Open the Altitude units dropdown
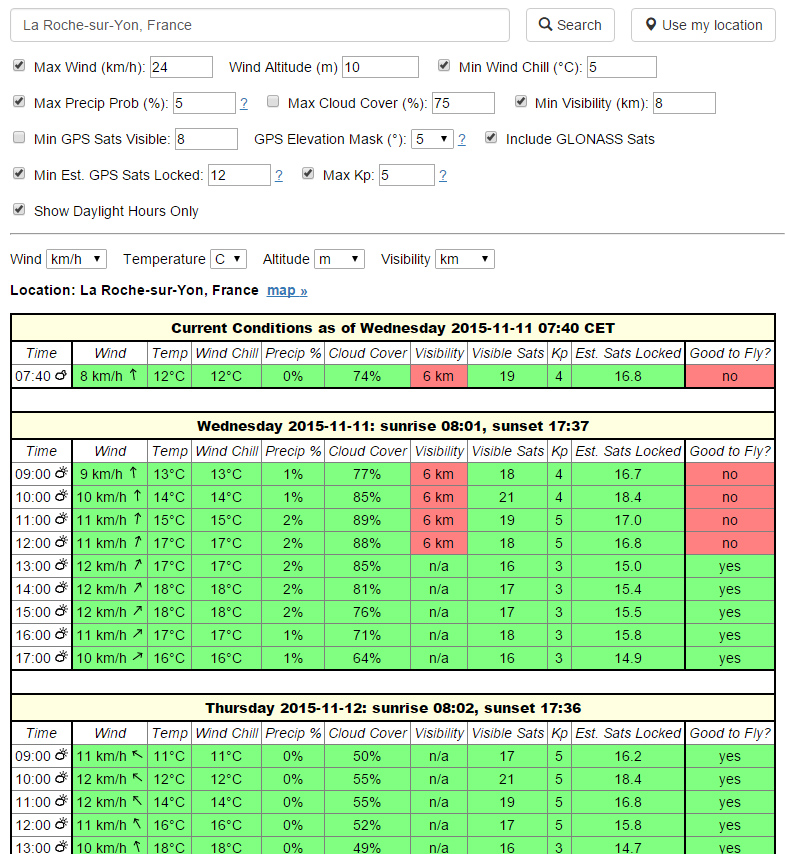The image size is (786, 854). (x=339, y=259)
